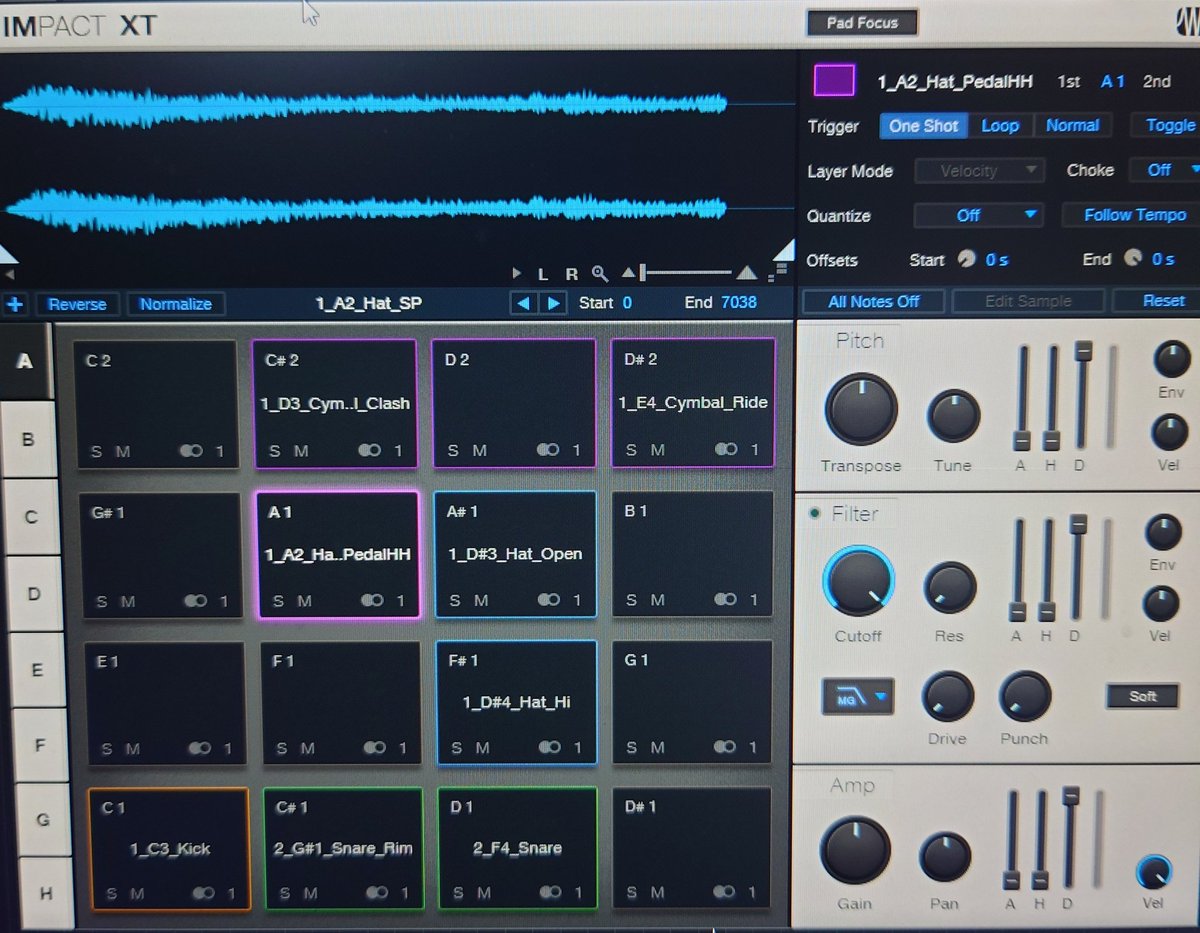Click the Tune knob
Screen dimensions: 1200x933
[x=953, y=417]
